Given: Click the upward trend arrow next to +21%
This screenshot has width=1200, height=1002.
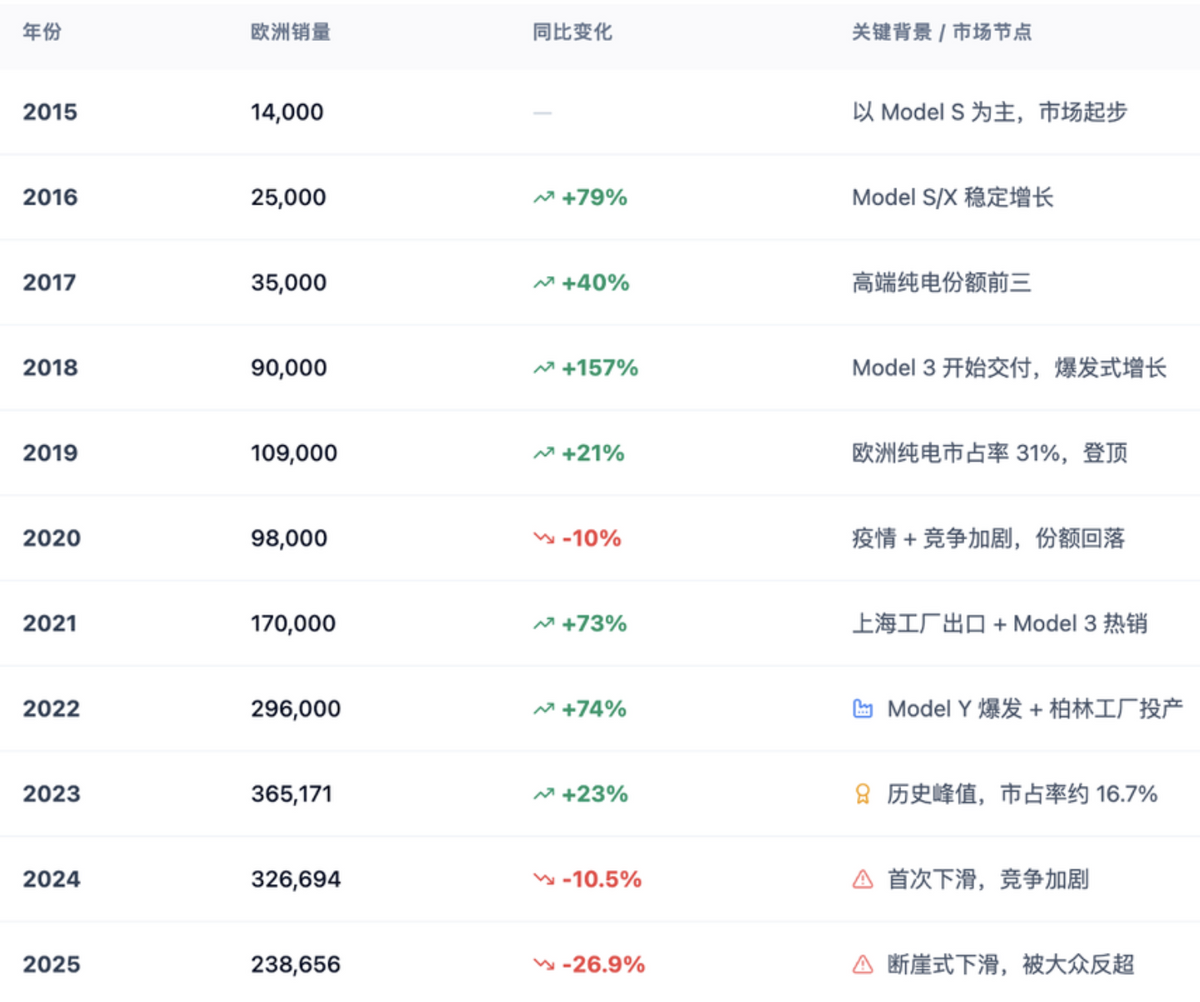Looking at the screenshot, I should pos(543,453).
